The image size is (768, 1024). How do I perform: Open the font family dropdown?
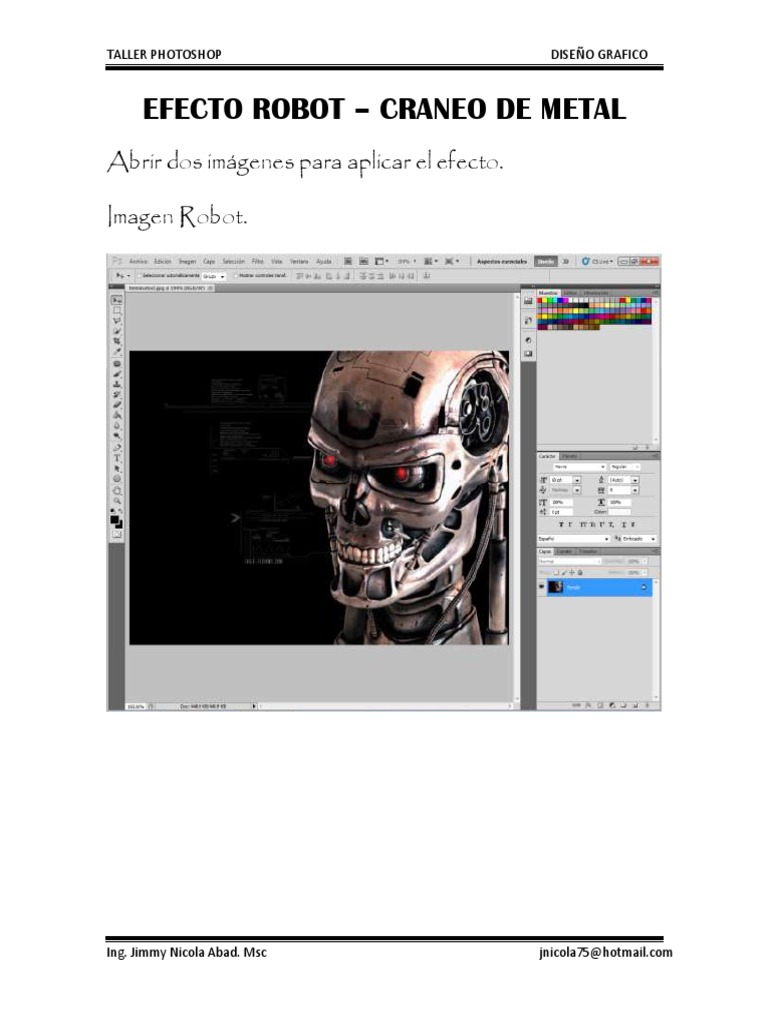580,467
